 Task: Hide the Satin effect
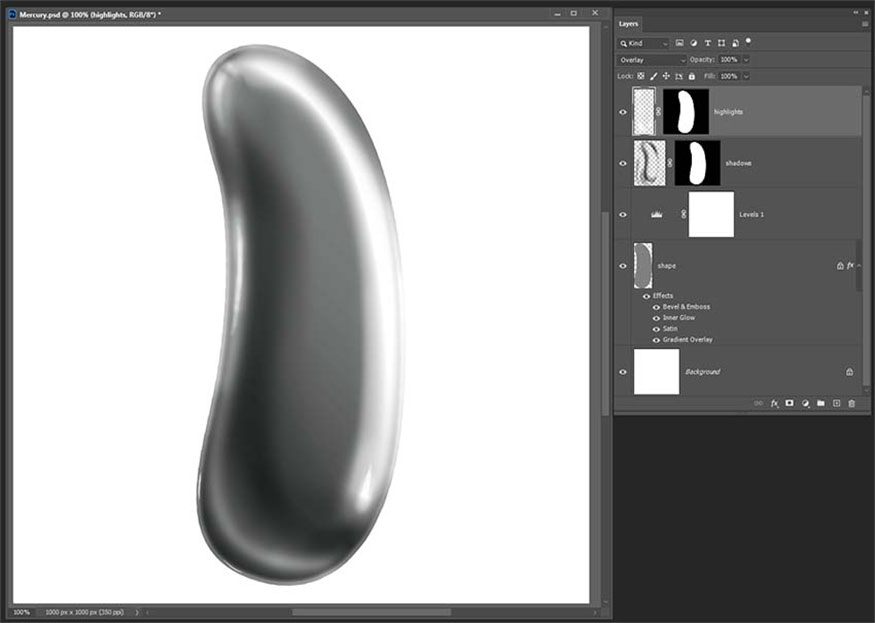coord(656,329)
